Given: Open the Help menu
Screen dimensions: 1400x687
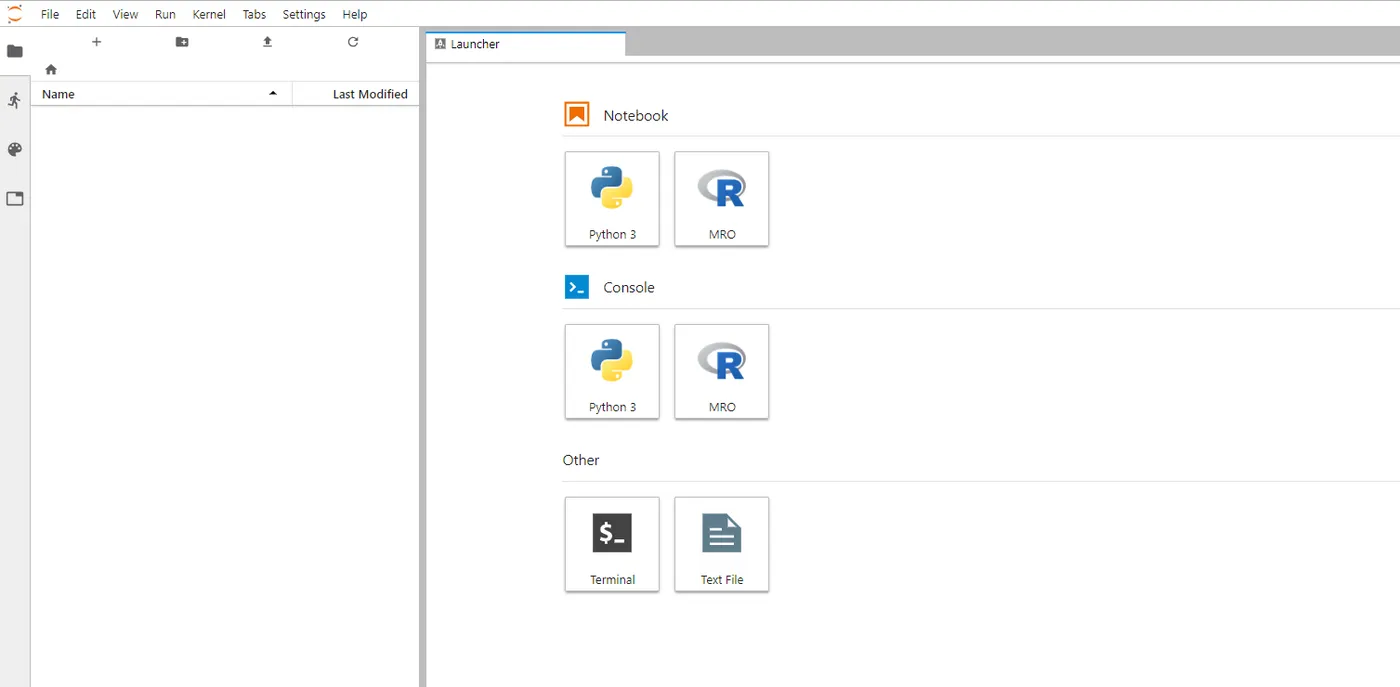Looking at the screenshot, I should [355, 14].
